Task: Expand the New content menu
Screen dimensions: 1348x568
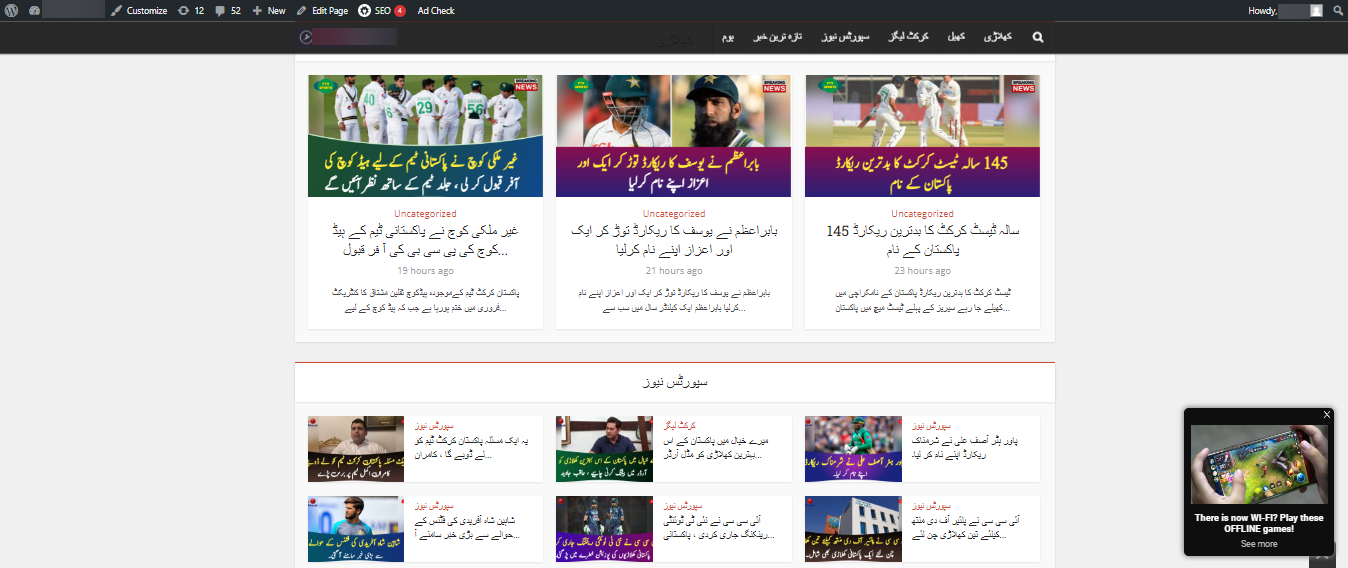Action: pyautogui.click(x=269, y=10)
